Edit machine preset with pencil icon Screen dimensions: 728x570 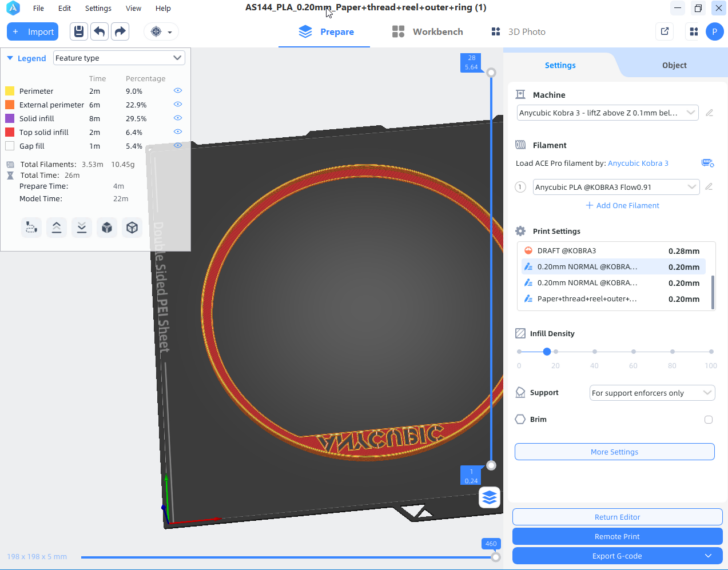[x=709, y=113]
